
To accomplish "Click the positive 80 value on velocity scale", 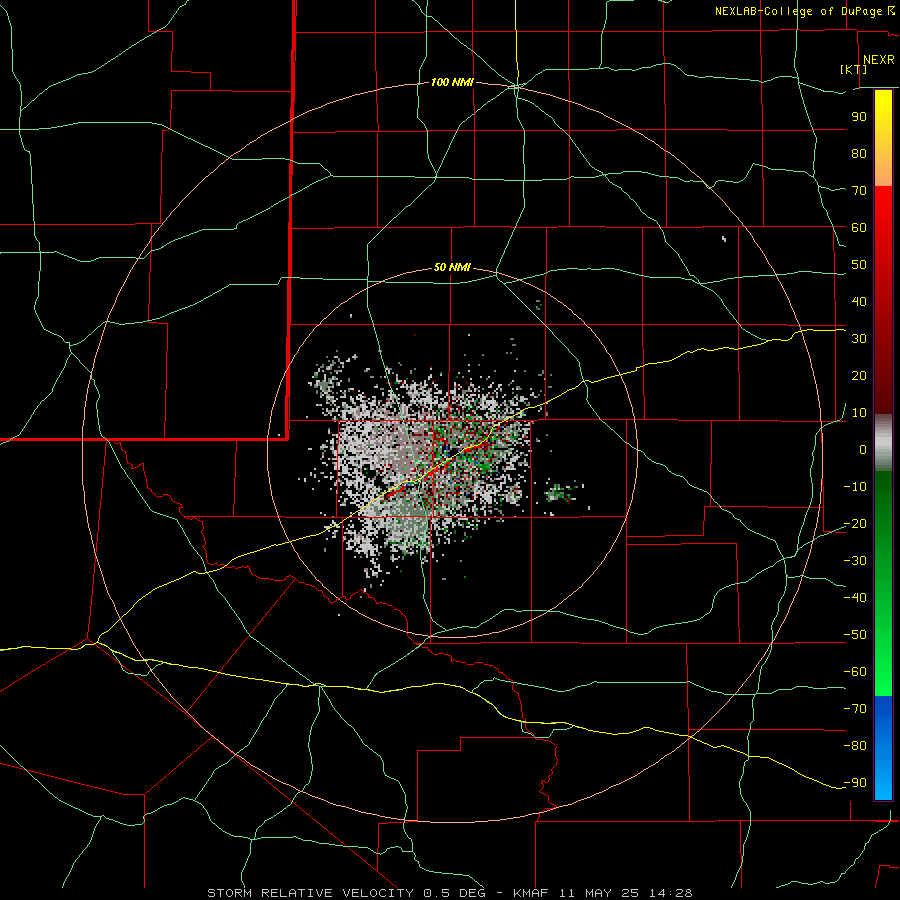I will click(x=859, y=154).
